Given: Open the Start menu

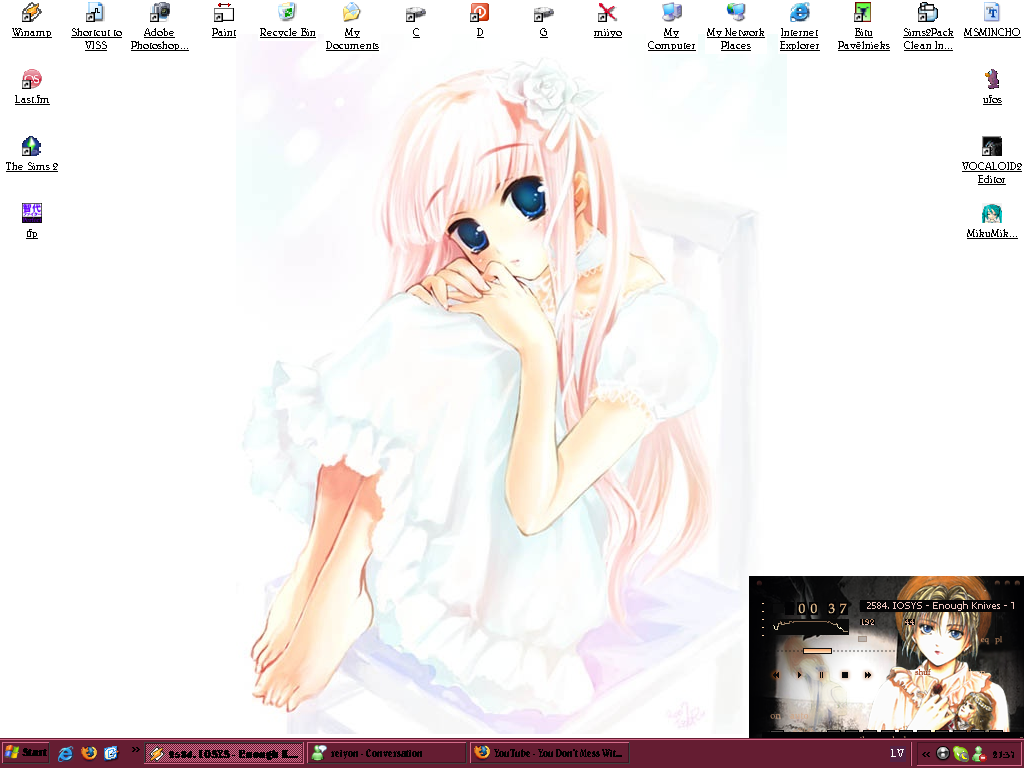Looking at the screenshot, I should coord(25,753).
